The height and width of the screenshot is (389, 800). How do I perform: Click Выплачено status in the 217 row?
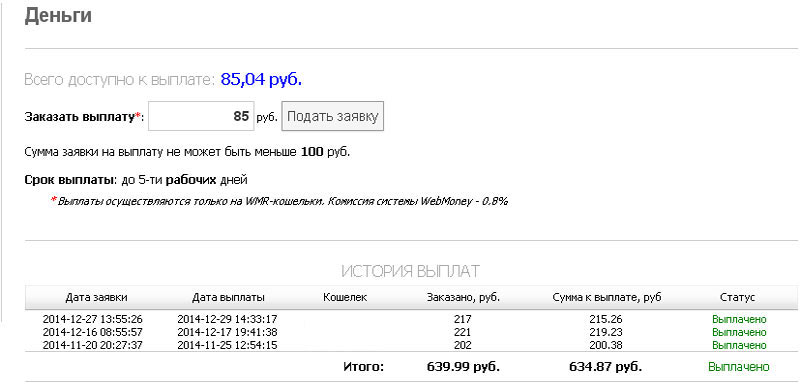[739, 320]
